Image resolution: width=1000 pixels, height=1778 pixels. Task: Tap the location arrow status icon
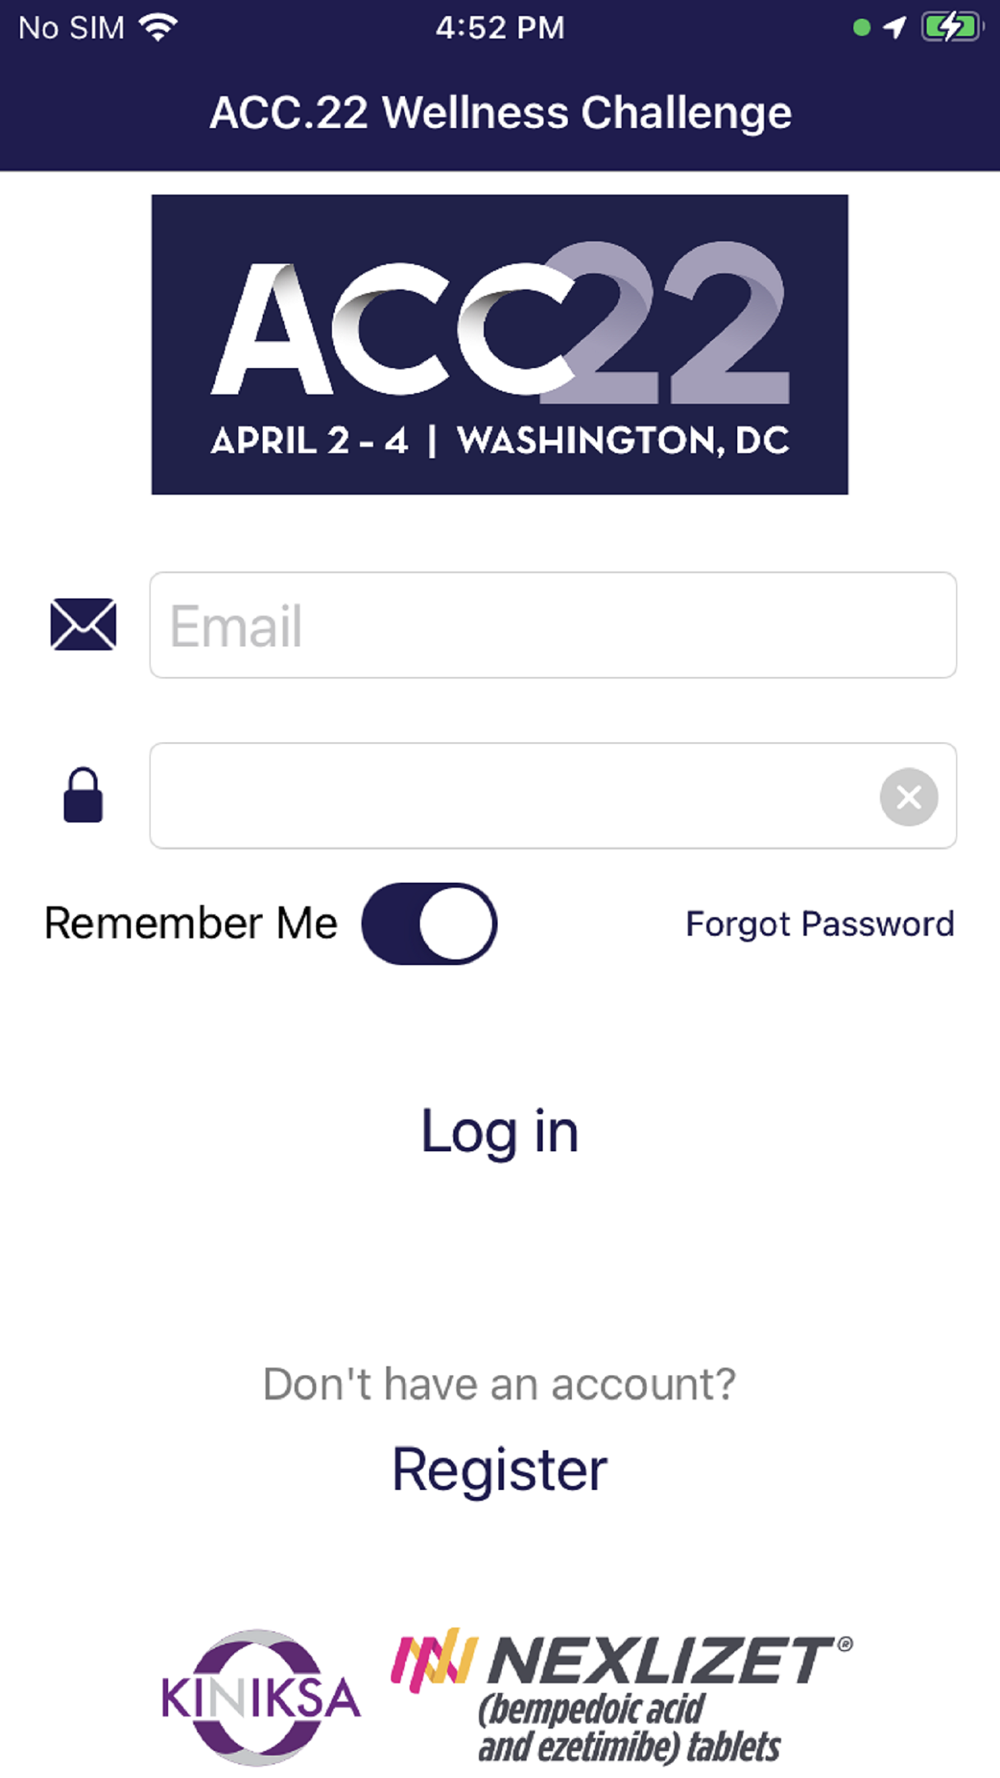pos(895,27)
